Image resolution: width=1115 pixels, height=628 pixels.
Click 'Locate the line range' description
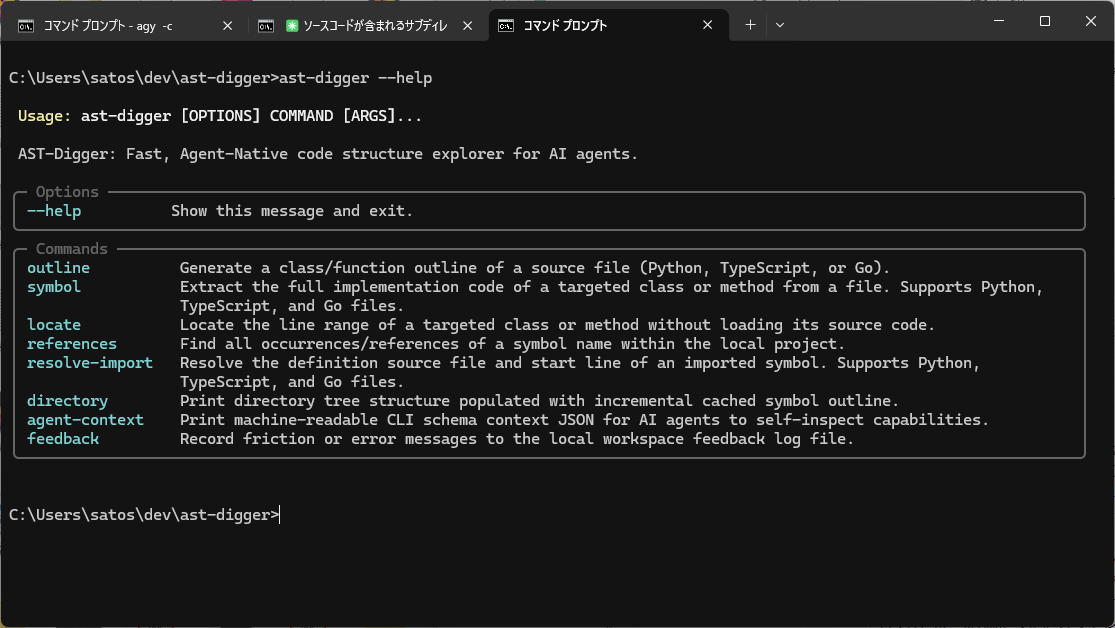(x=557, y=325)
